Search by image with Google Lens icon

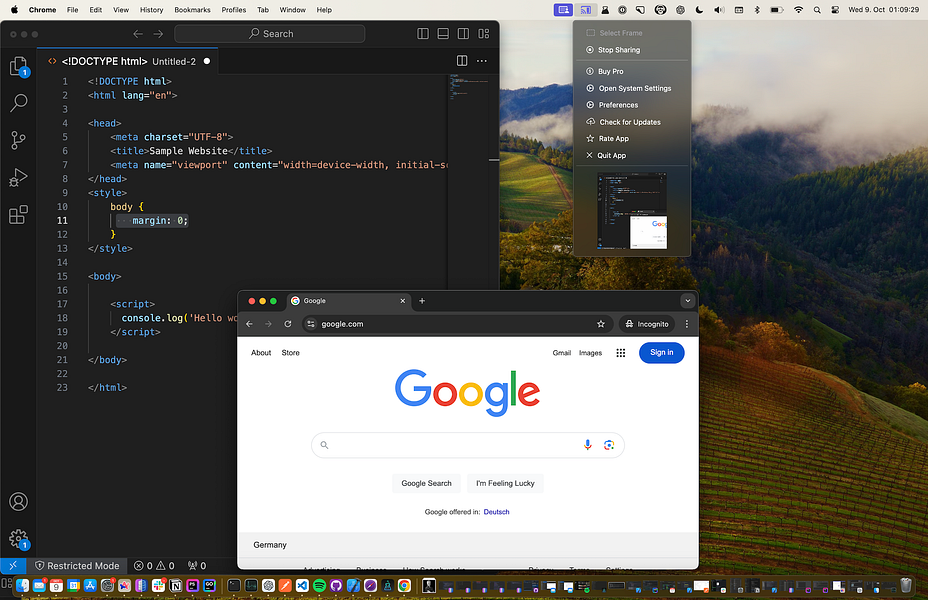tap(609, 445)
